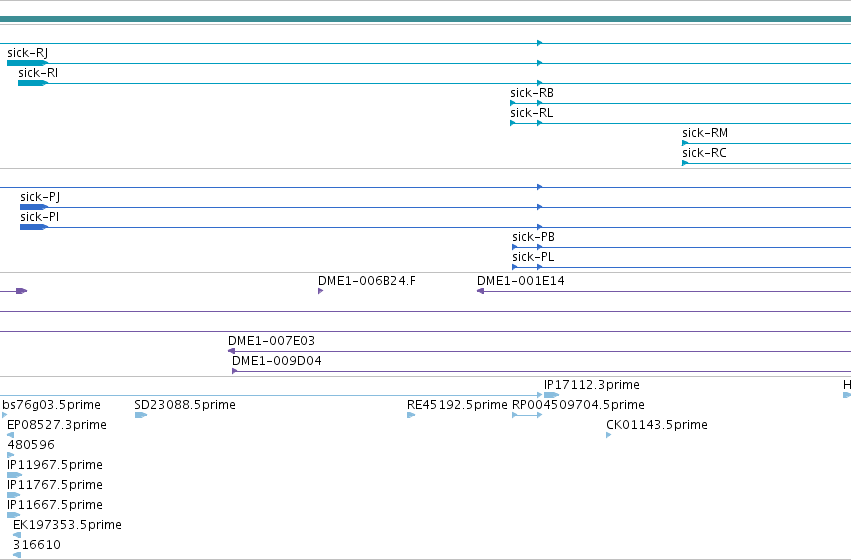Select the IP11967.5prime EST label

coord(55,465)
